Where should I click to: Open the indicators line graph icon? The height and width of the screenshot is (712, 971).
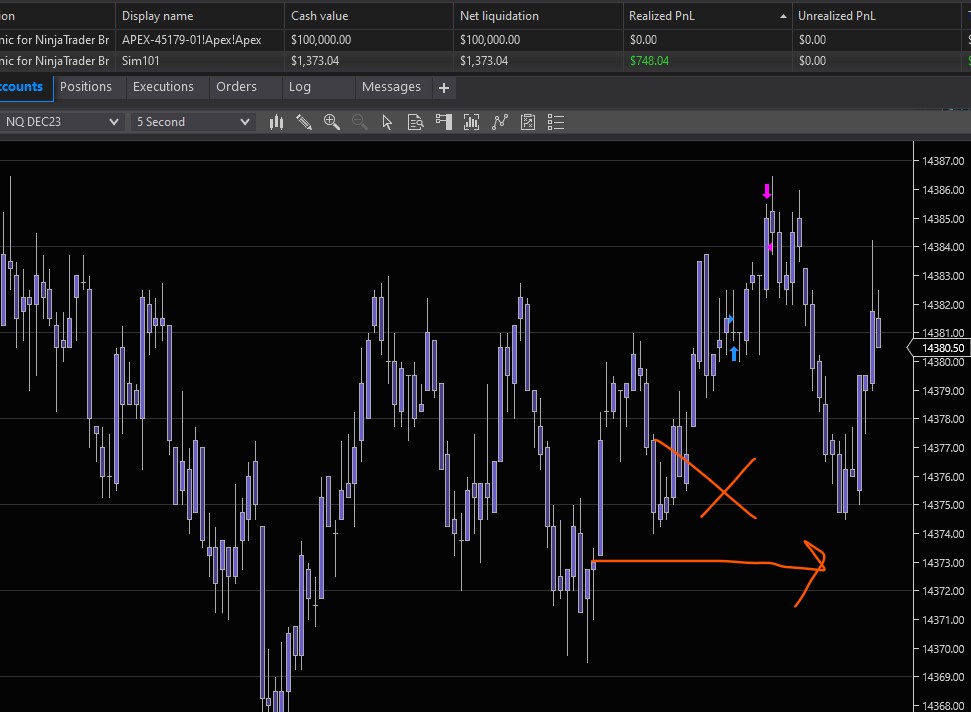coord(500,122)
